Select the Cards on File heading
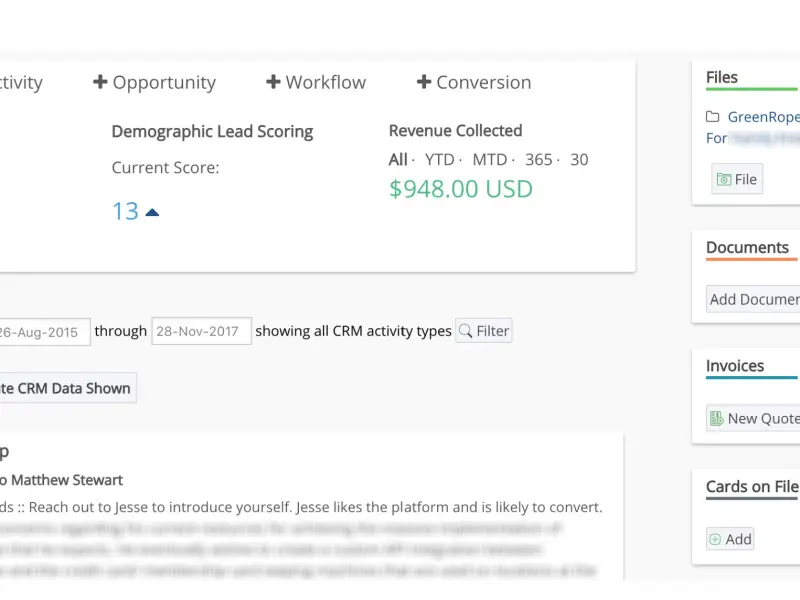800x600 pixels. (x=752, y=487)
